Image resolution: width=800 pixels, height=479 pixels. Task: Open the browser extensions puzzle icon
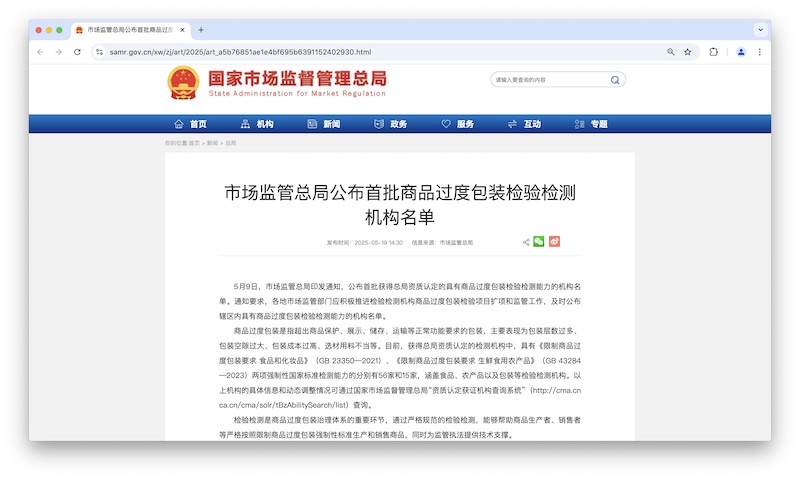[x=714, y=52]
